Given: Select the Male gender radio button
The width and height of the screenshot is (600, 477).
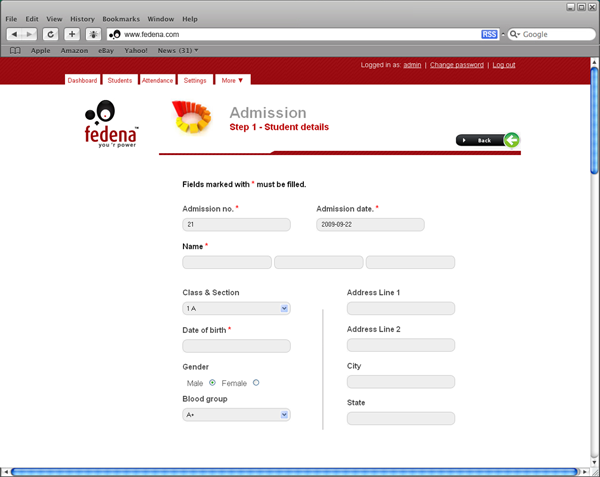Looking at the screenshot, I should (x=212, y=383).
